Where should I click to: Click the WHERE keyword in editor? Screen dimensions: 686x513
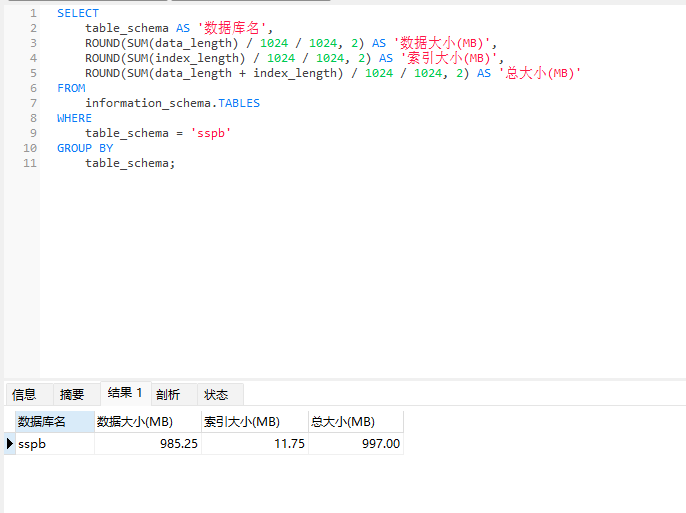pos(74,118)
